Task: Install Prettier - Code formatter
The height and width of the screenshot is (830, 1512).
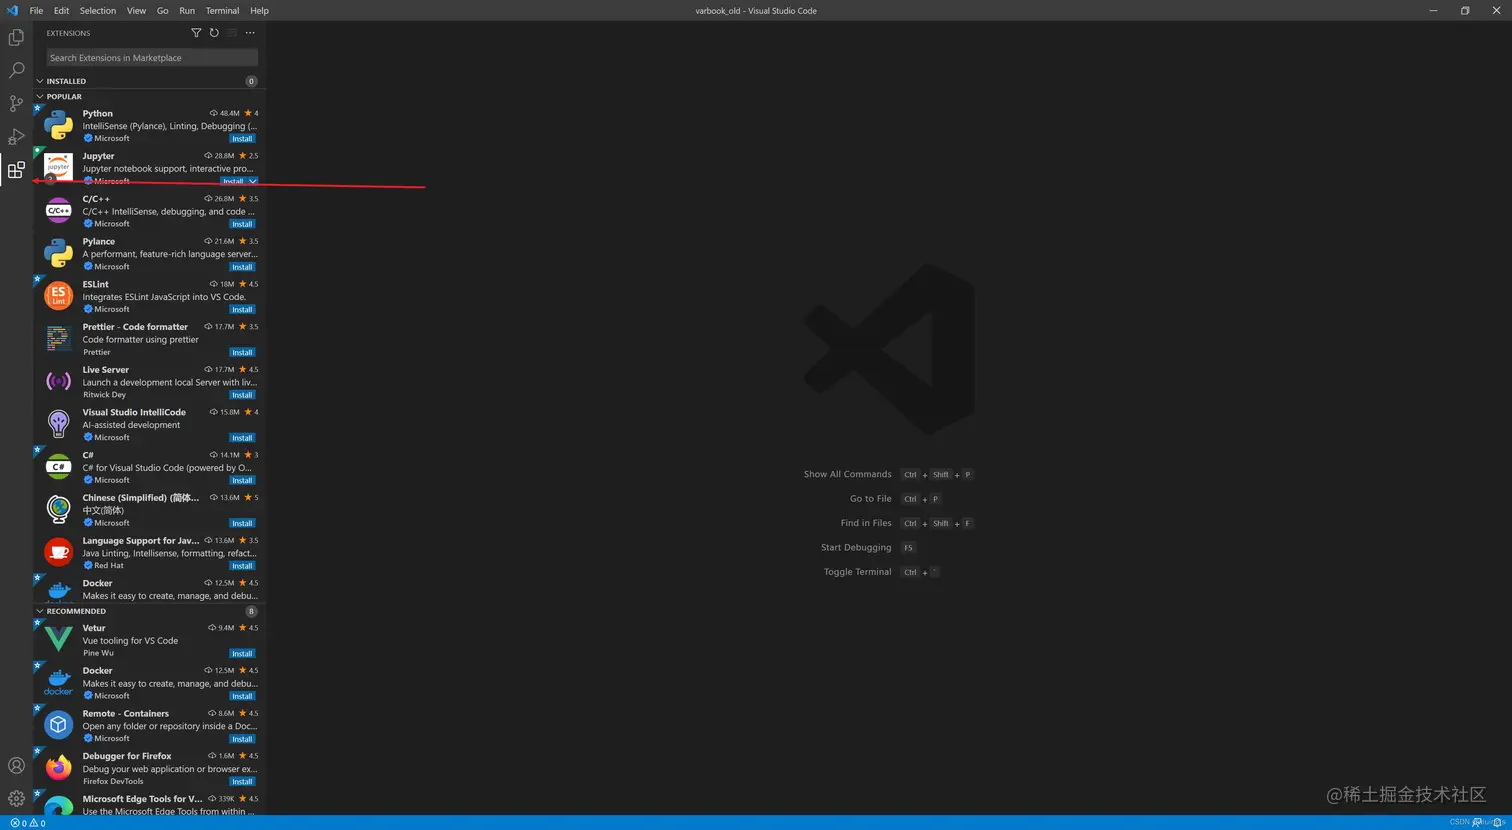Action: 242,352
